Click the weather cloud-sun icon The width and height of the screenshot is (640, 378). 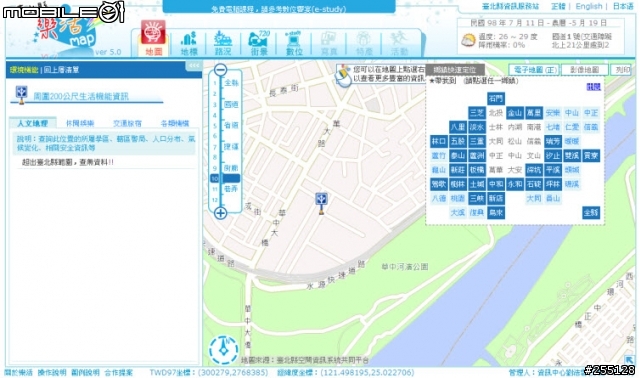468,40
